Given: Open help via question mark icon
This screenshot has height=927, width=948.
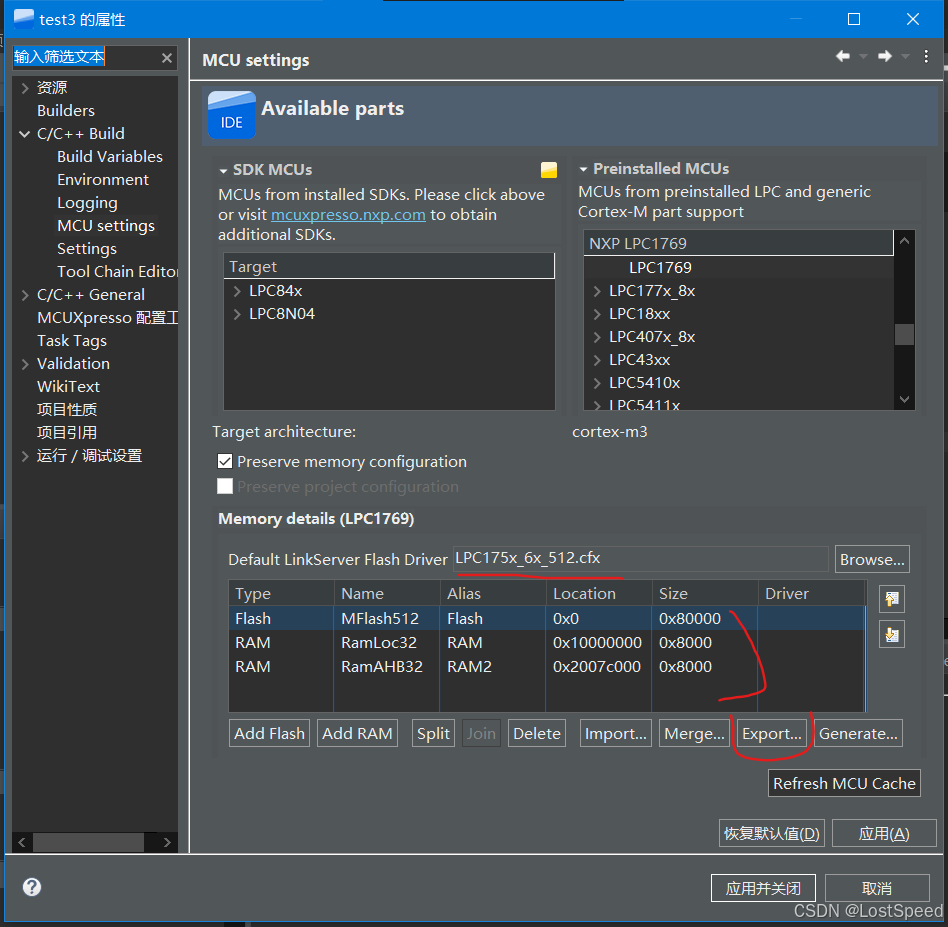Looking at the screenshot, I should (x=31, y=887).
